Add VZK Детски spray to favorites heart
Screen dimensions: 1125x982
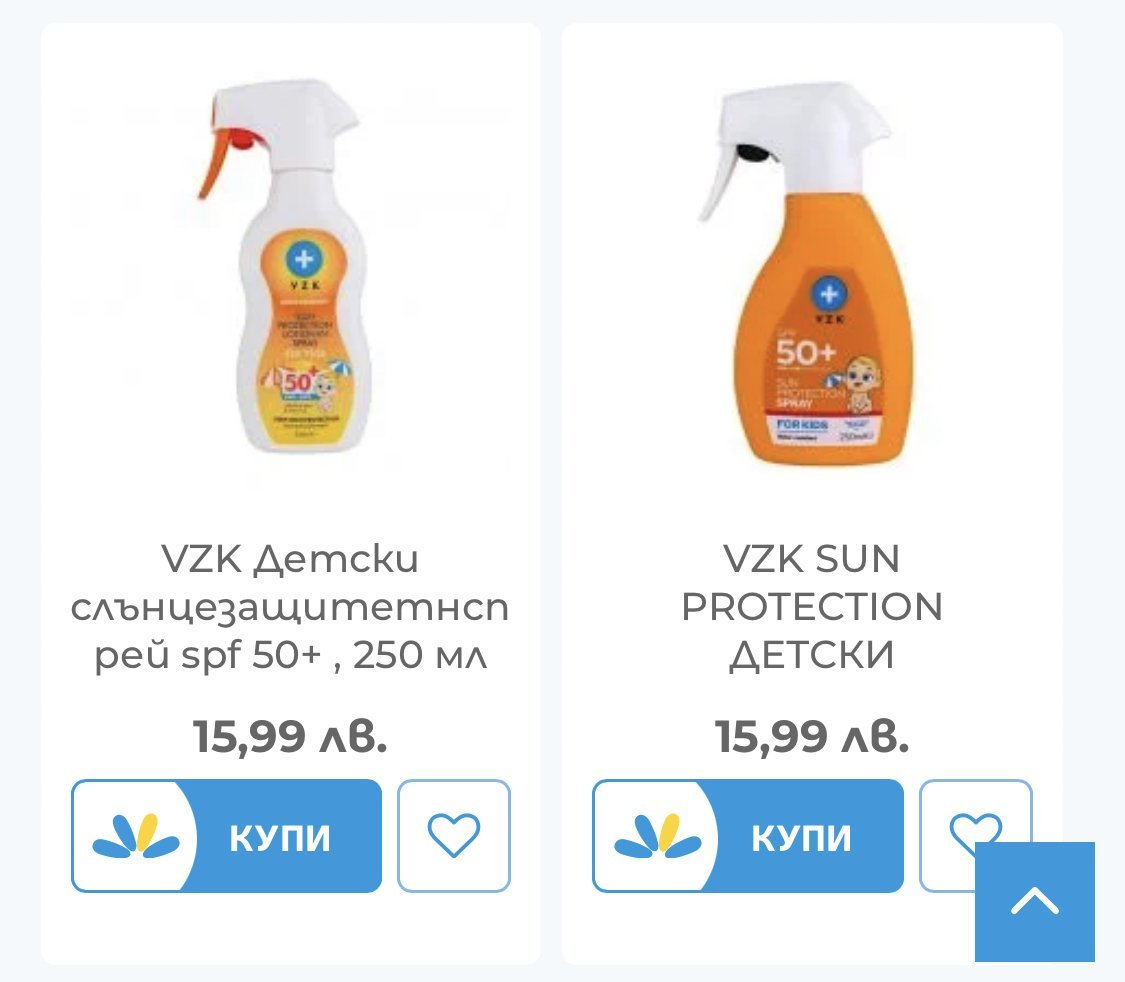coord(453,836)
